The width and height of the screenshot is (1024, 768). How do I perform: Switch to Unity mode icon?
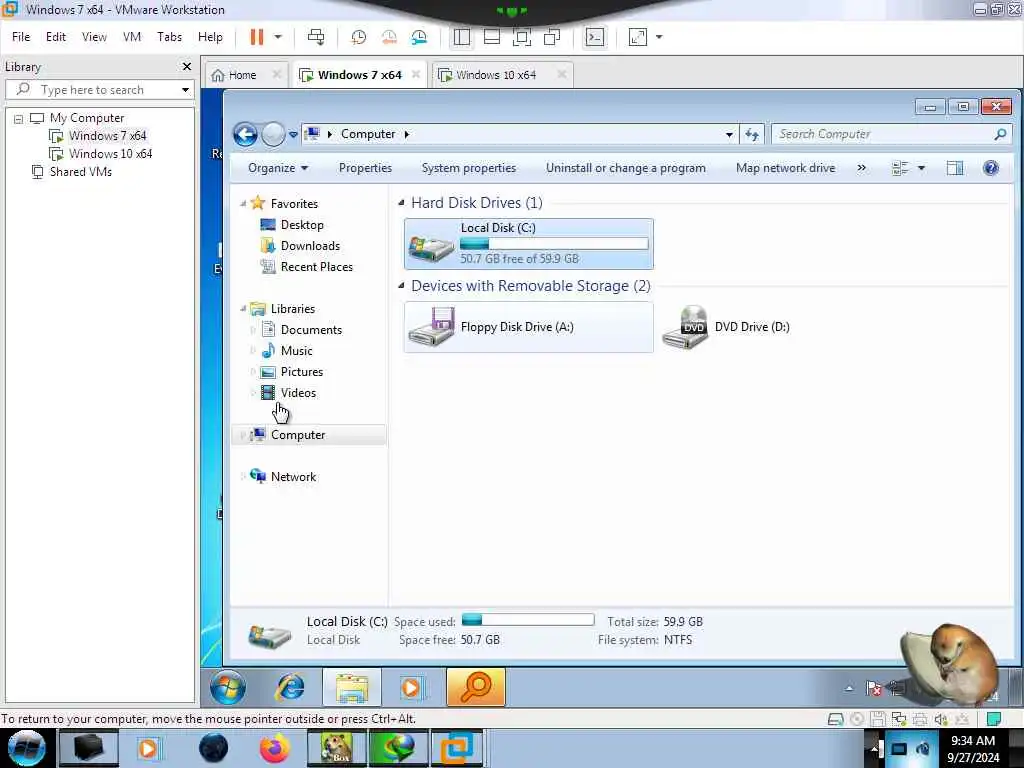click(552, 37)
